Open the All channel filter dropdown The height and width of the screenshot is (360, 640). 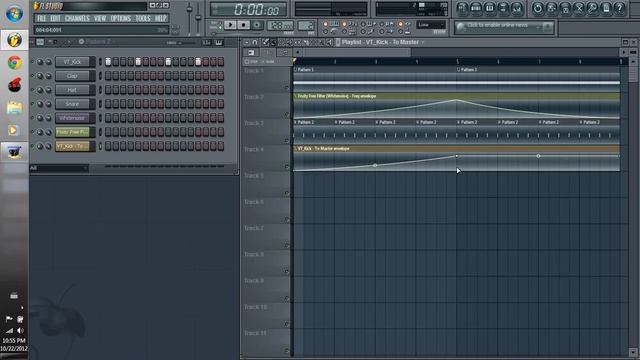59,168
